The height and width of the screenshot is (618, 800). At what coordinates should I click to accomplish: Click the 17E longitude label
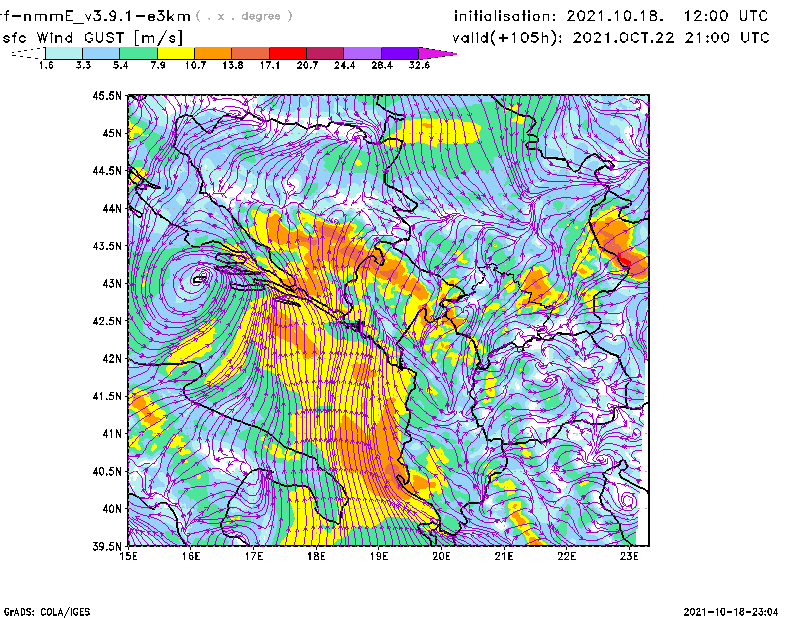[x=254, y=556]
